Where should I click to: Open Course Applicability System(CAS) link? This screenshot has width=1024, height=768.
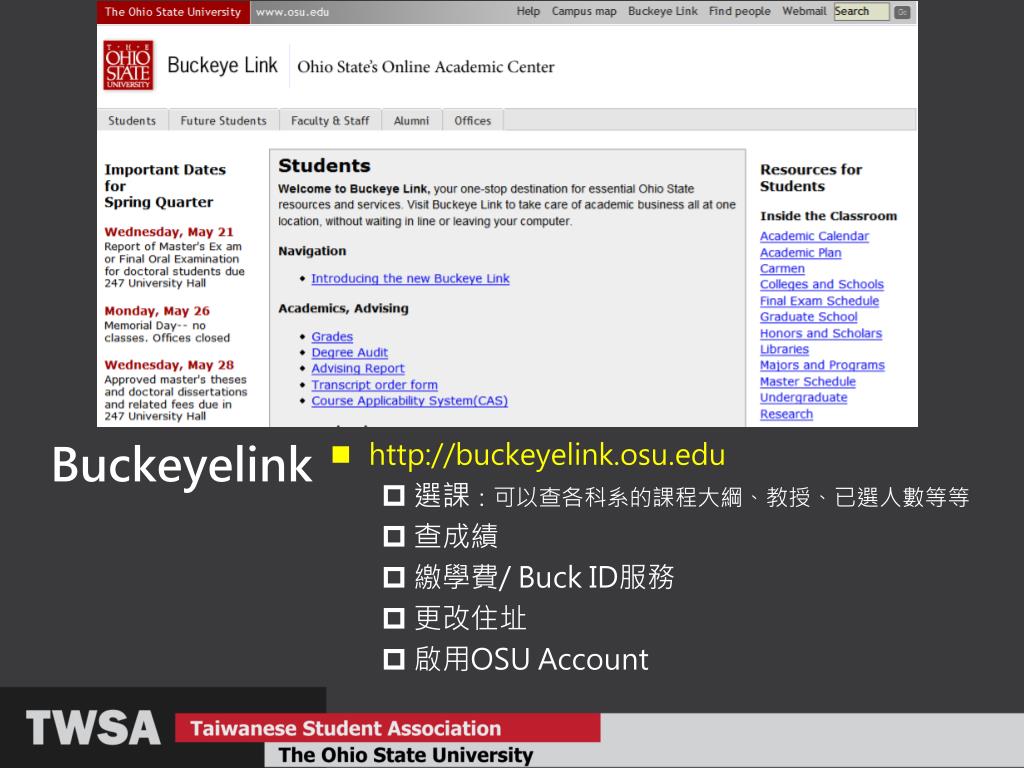409,400
